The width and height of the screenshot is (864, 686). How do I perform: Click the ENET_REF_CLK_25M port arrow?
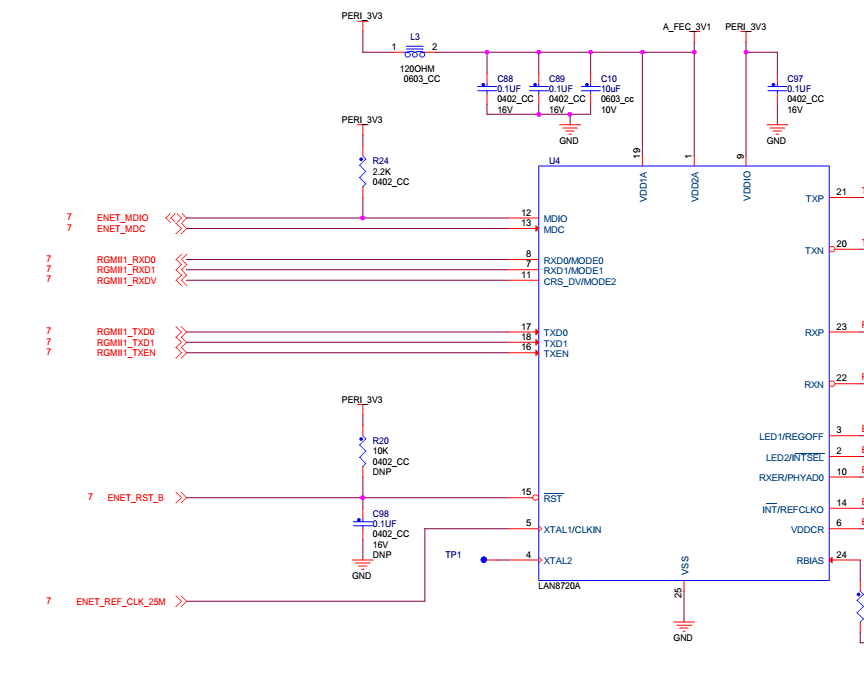coord(181,602)
